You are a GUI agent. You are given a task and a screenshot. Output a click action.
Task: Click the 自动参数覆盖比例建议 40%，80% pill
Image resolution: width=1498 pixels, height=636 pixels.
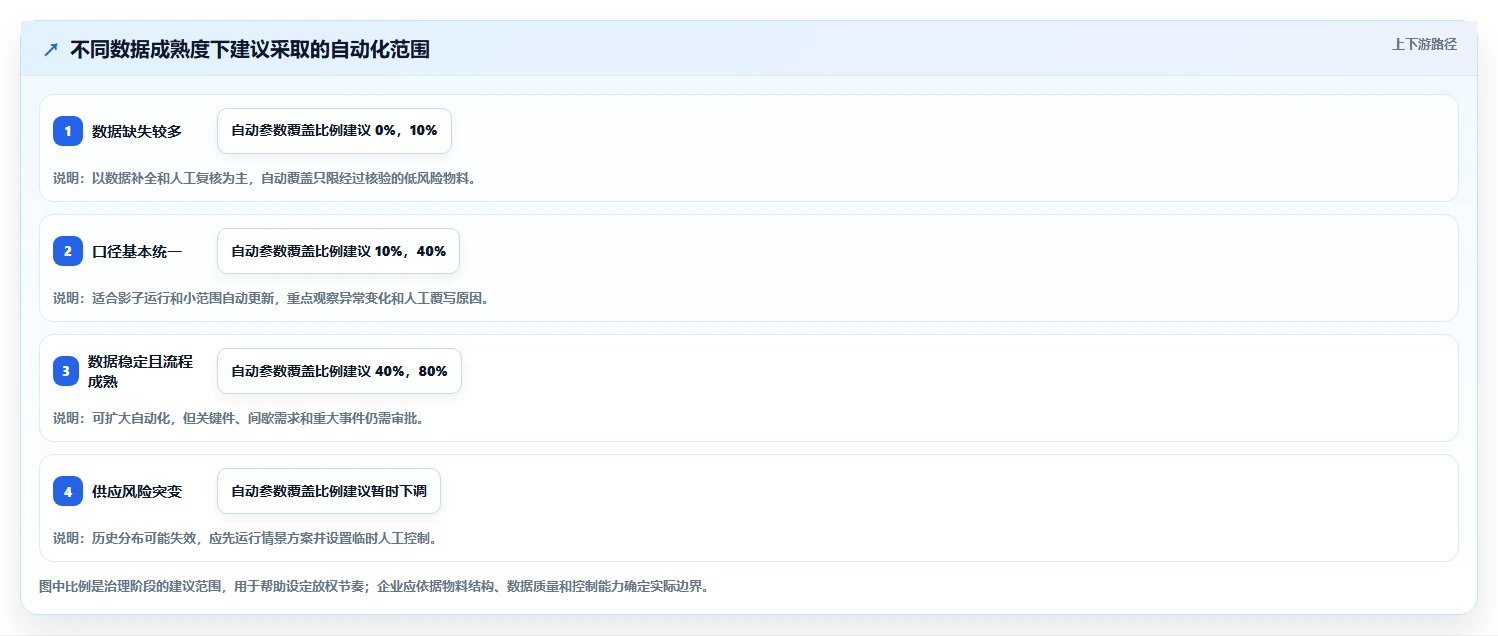[339, 371]
